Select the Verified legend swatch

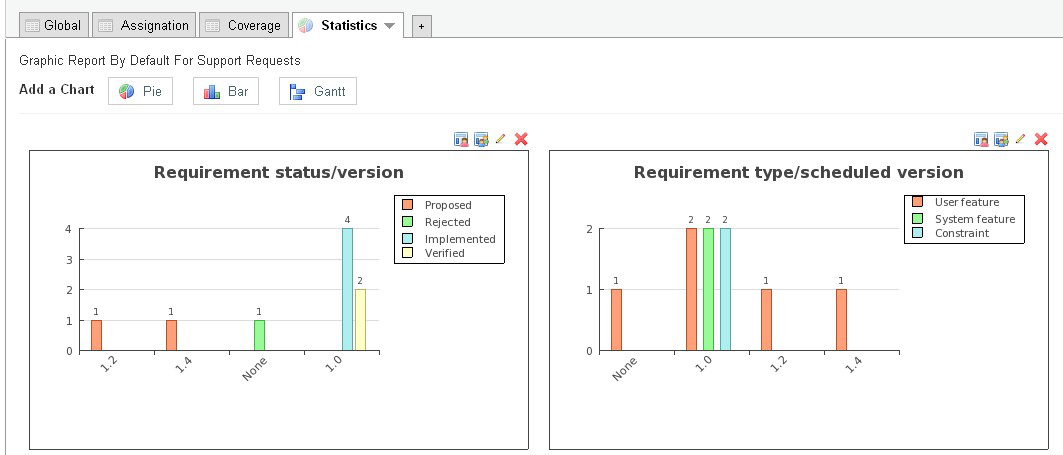point(408,254)
